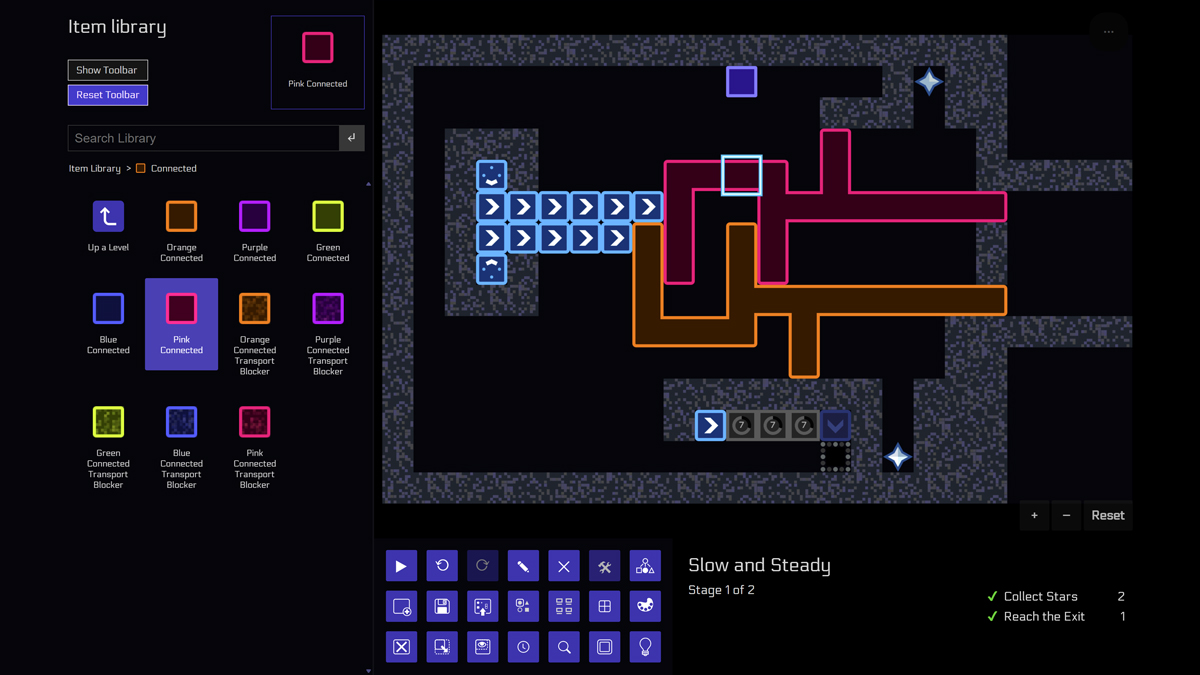This screenshot has height=675, width=1200.
Task: Click the history clock icon
Action: 523,646
